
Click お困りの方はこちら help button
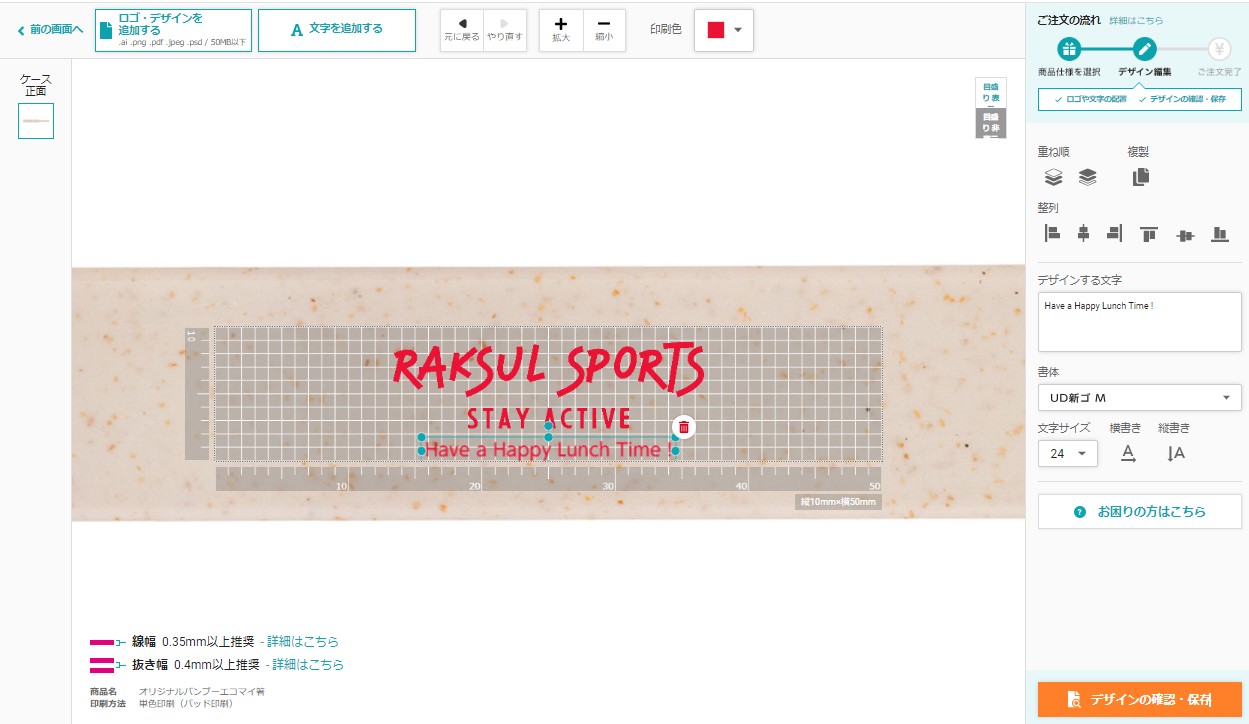[1140, 511]
